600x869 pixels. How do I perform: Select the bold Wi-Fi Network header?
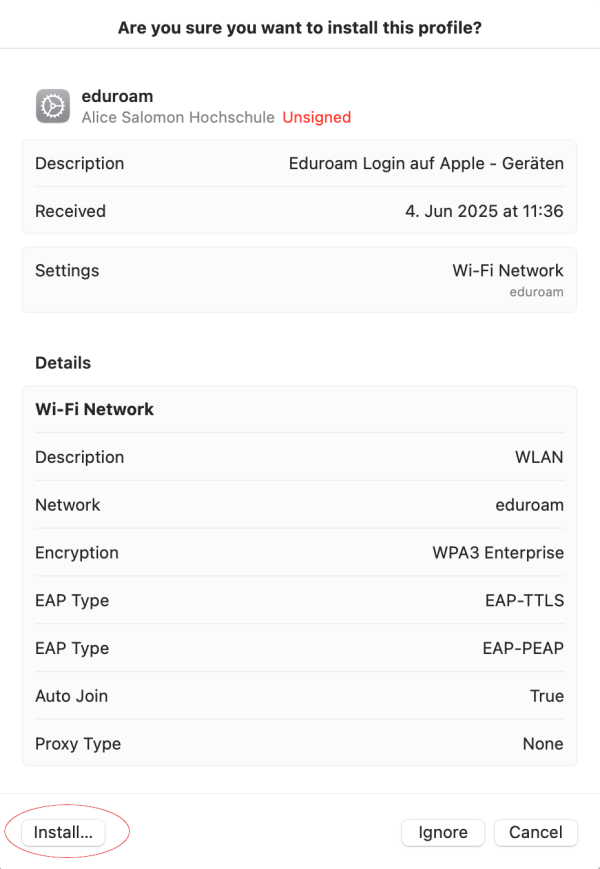(x=95, y=409)
